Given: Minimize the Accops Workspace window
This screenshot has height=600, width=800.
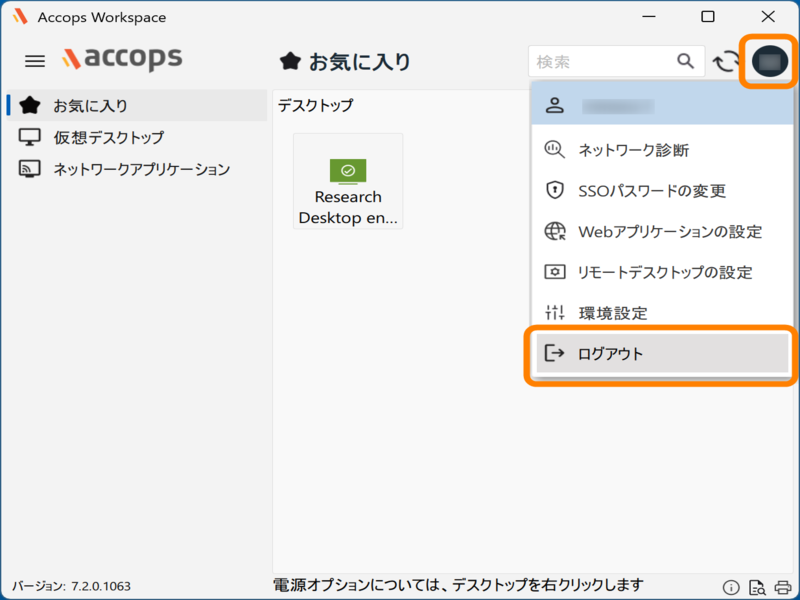Looking at the screenshot, I should [648, 17].
